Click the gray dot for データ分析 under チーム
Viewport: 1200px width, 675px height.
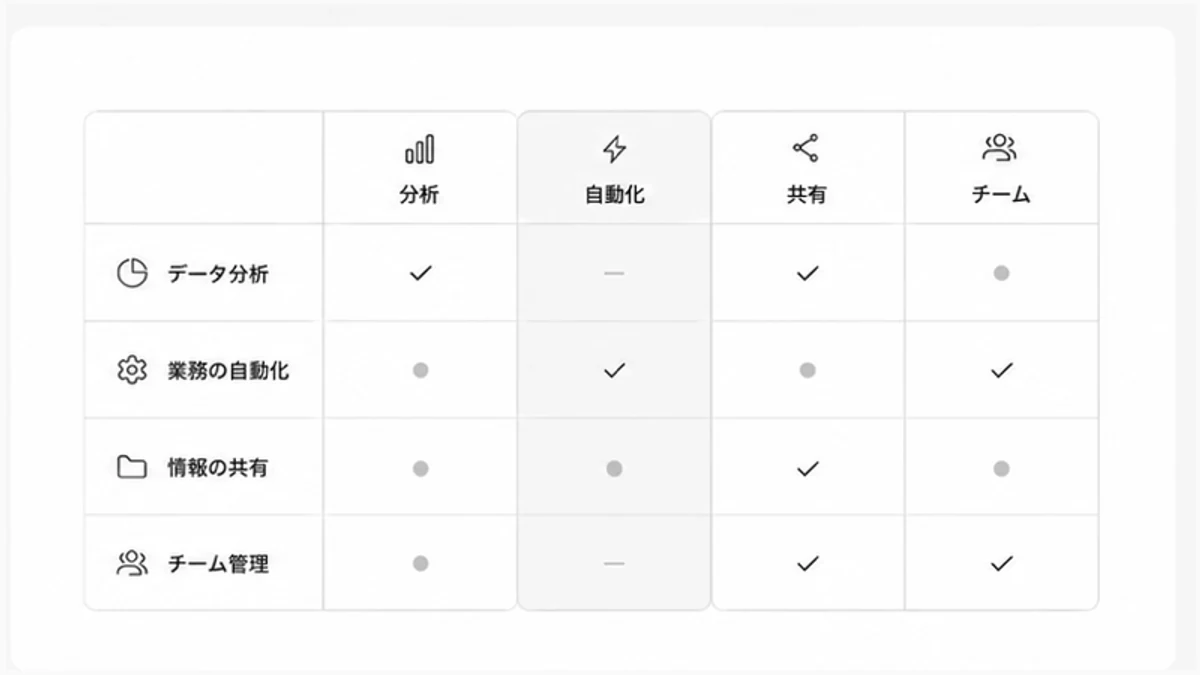point(1000,273)
